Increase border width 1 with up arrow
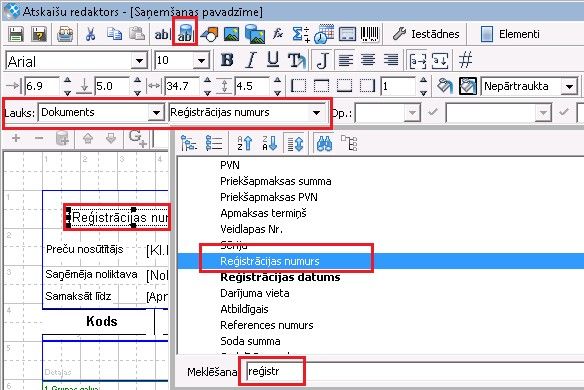 click(423, 81)
